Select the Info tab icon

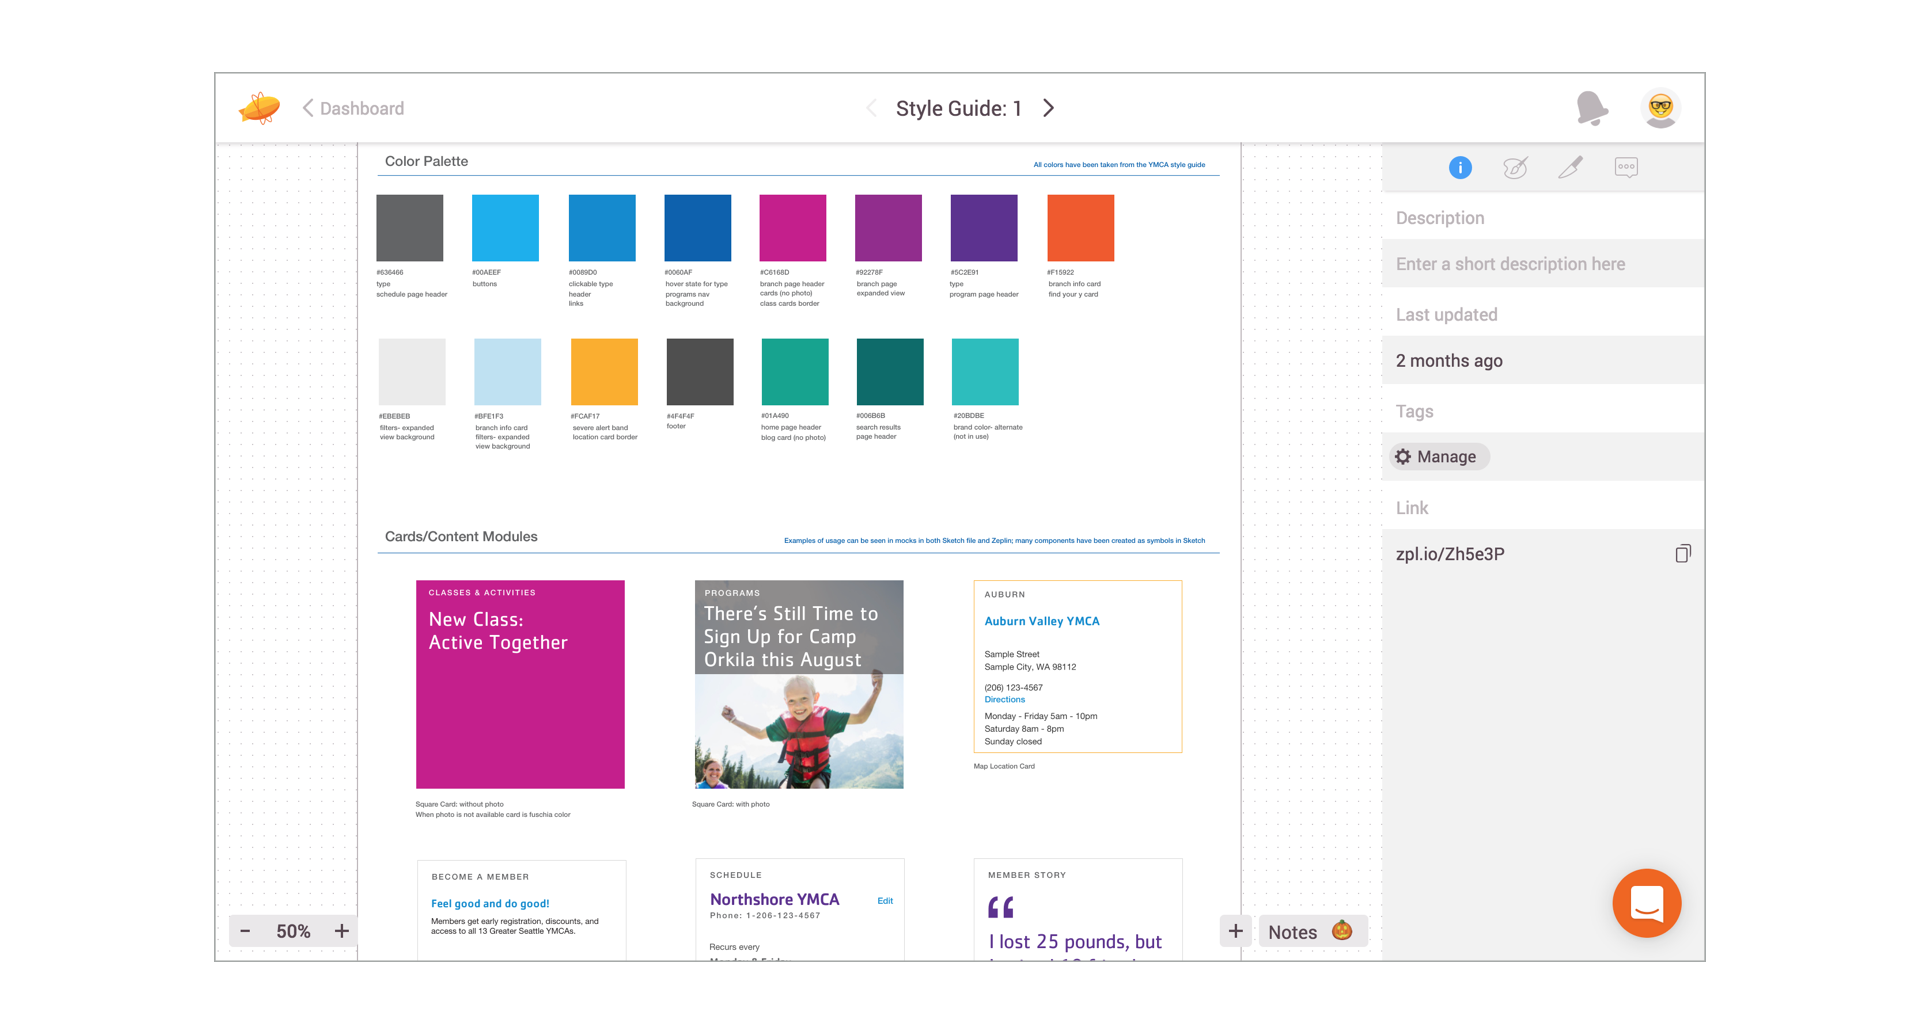coord(1460,168)
